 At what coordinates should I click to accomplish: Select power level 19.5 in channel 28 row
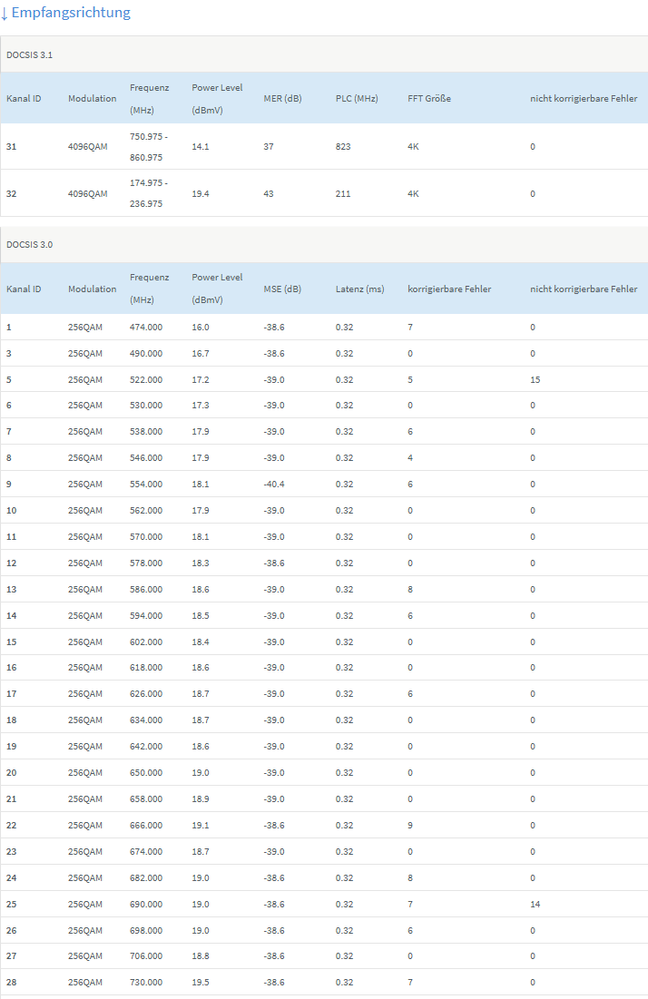click(x=200, y=982)
